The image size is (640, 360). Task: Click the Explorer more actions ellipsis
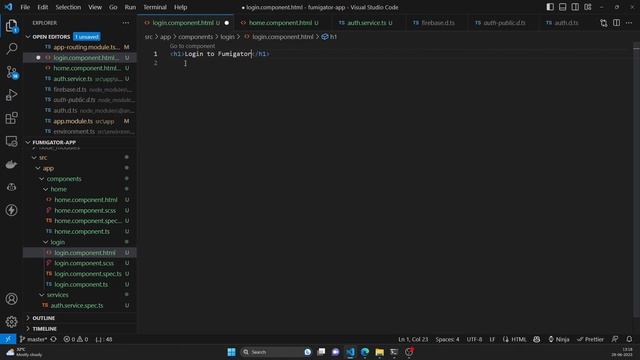click(126, 23)
